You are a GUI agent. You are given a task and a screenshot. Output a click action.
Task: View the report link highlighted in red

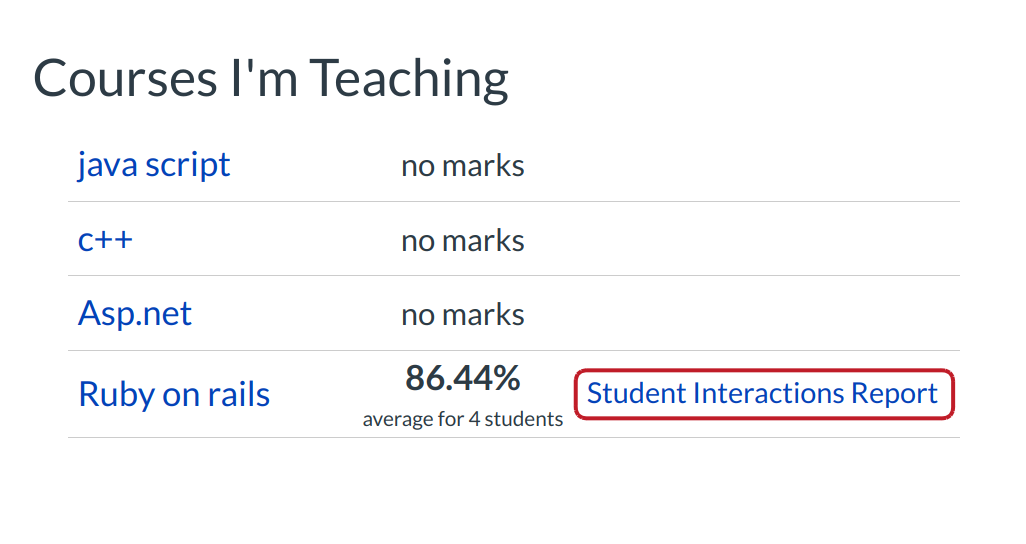762,394
